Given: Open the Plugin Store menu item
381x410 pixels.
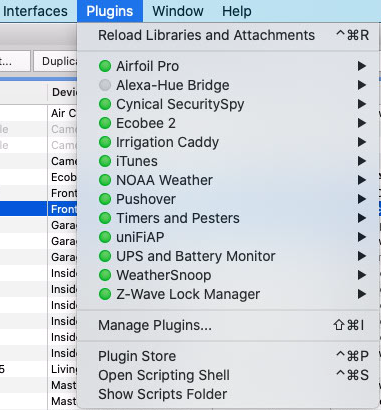Looking at the screenshot, I should pyautogui.click(x=228, y=356).
